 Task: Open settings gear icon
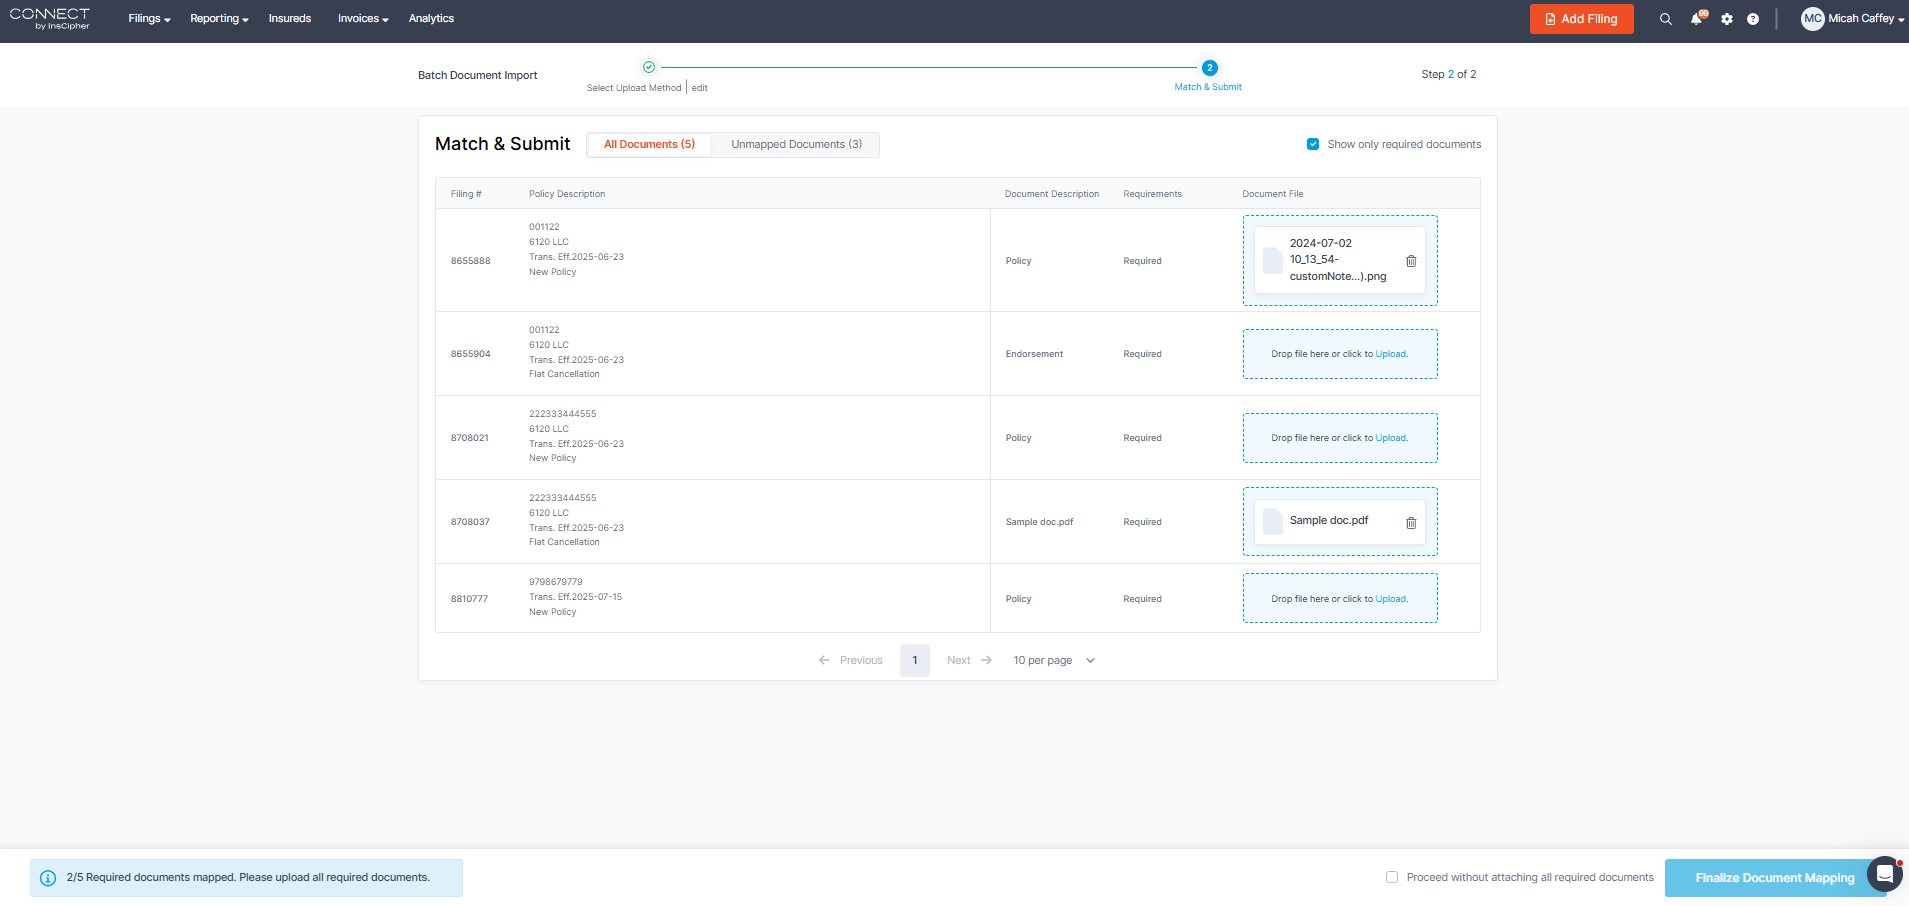point(1727,19)
